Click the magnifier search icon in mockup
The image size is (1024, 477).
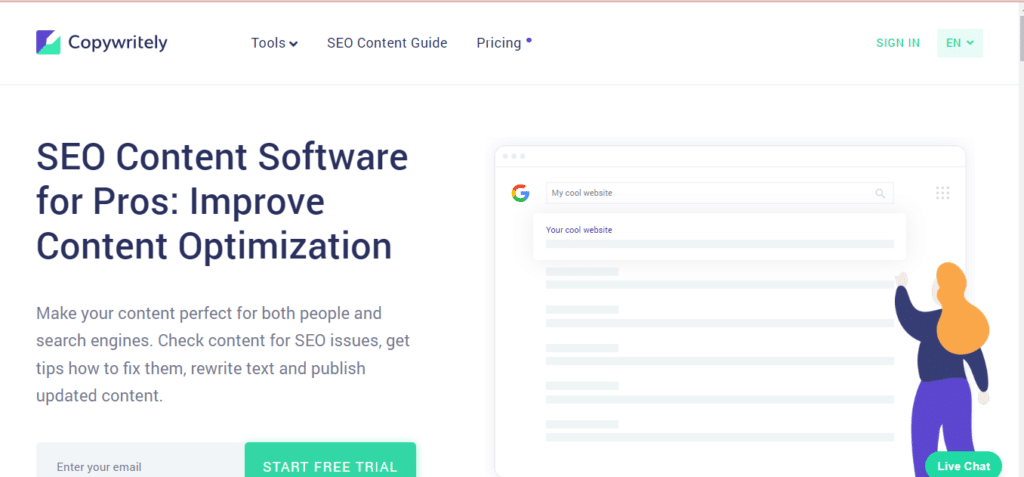point(880,193)
